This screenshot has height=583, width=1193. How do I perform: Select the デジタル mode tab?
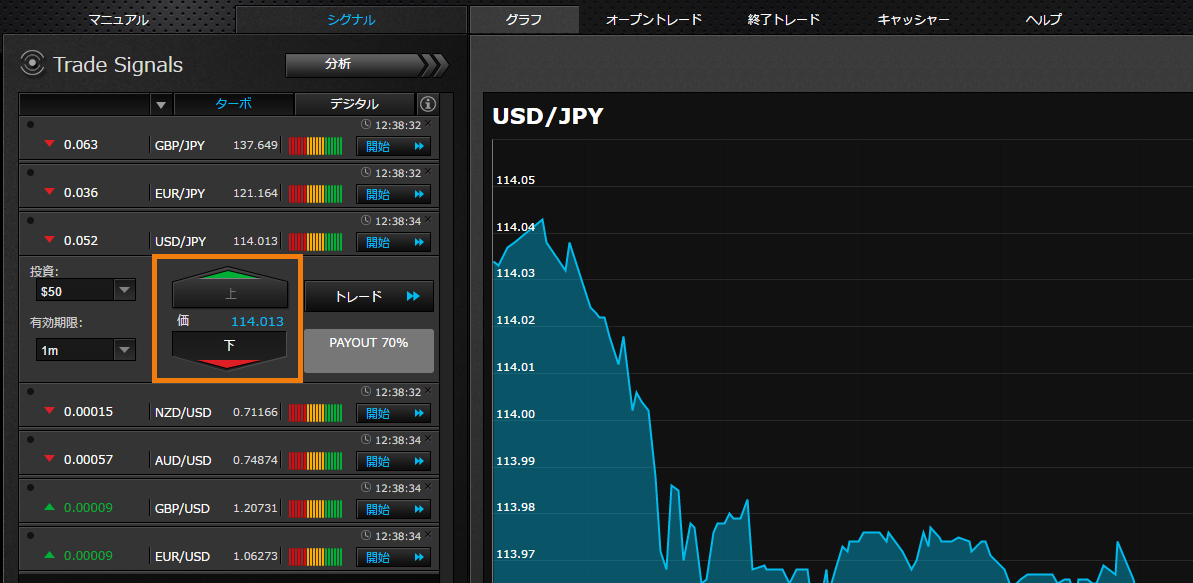point(355,104)
